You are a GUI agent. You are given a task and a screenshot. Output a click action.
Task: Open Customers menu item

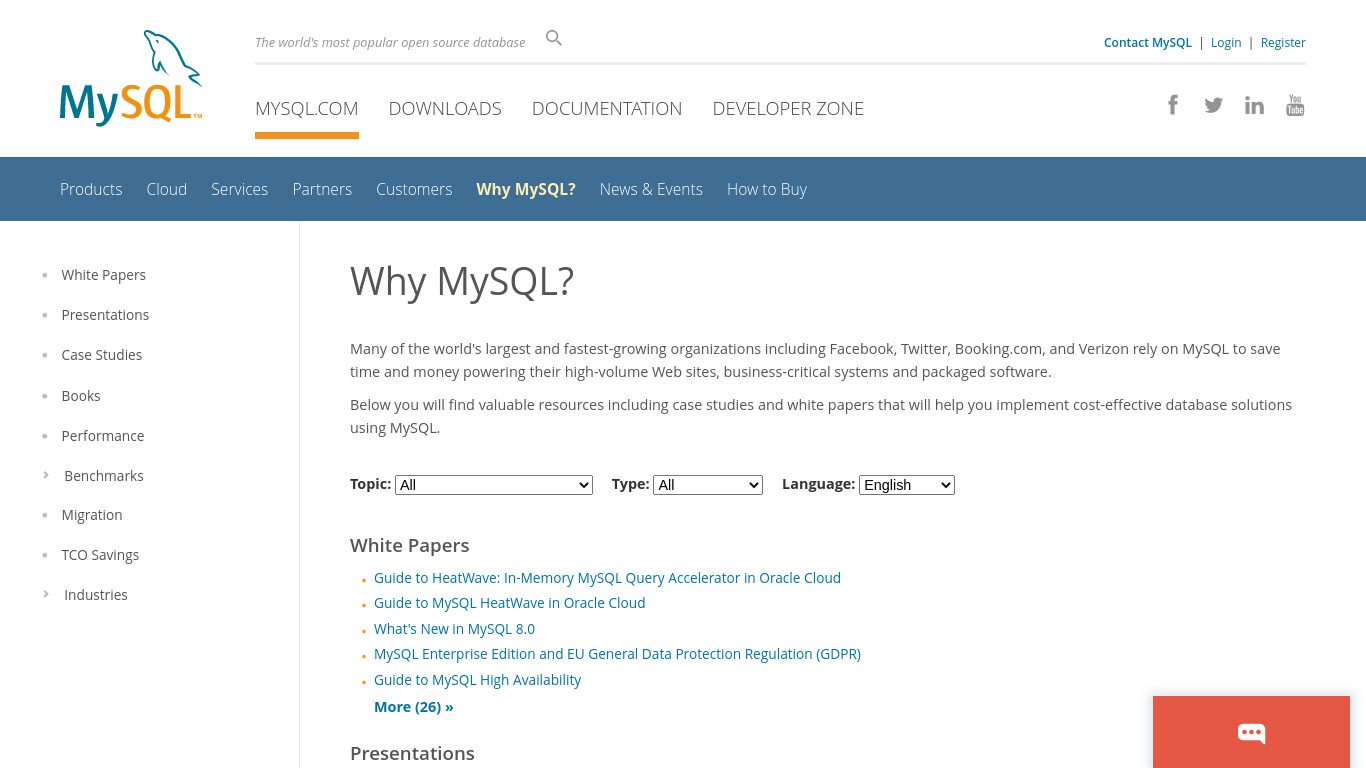414,189
